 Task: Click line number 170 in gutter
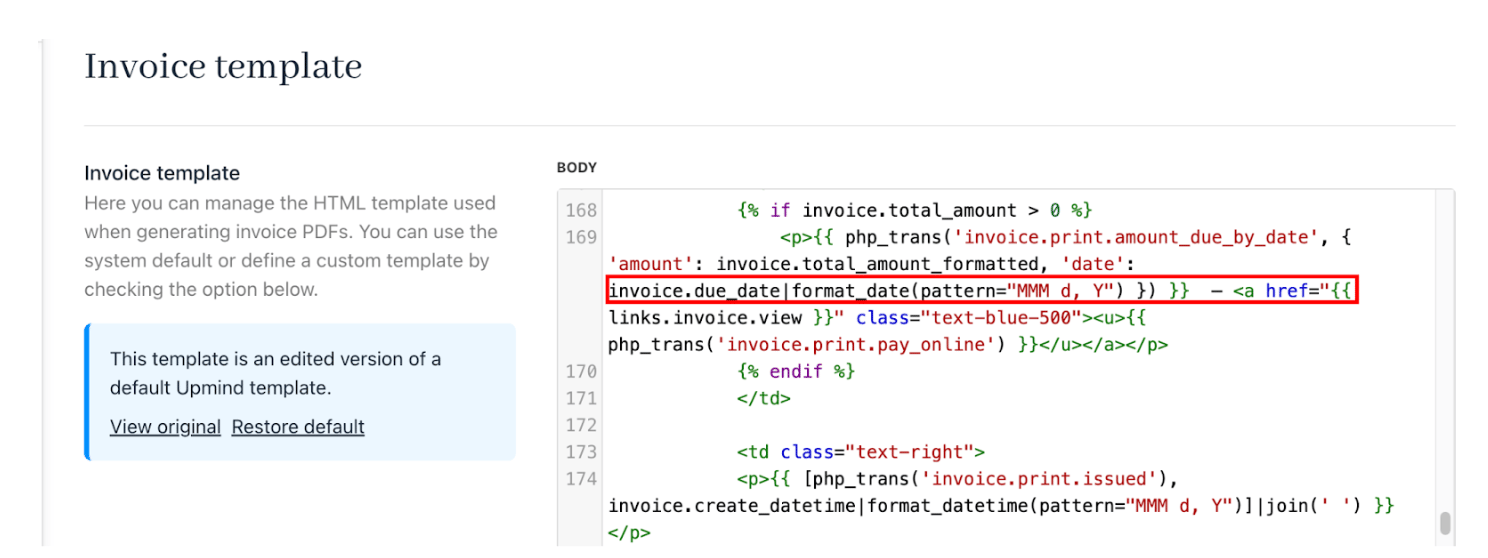coord(581,371)
